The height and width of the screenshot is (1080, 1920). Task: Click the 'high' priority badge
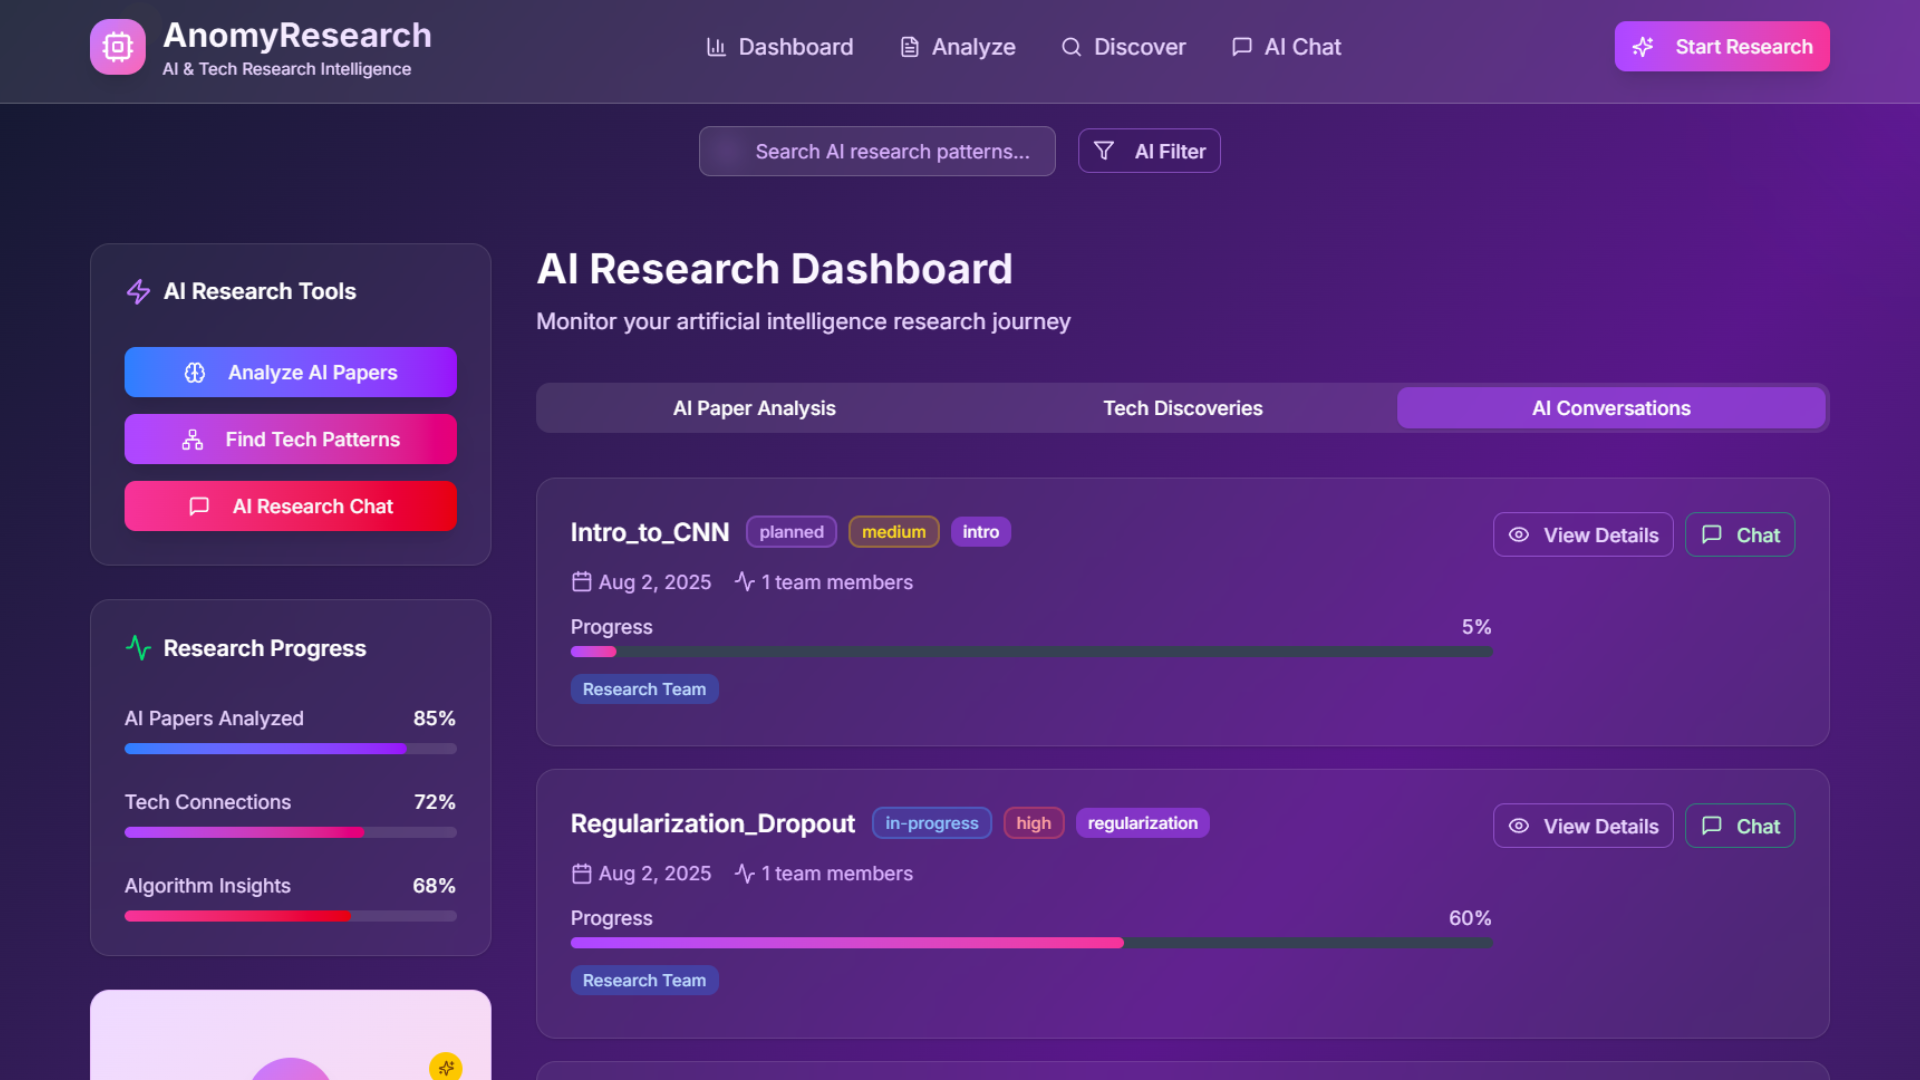pyautogui.click(x=1034, y=823)
